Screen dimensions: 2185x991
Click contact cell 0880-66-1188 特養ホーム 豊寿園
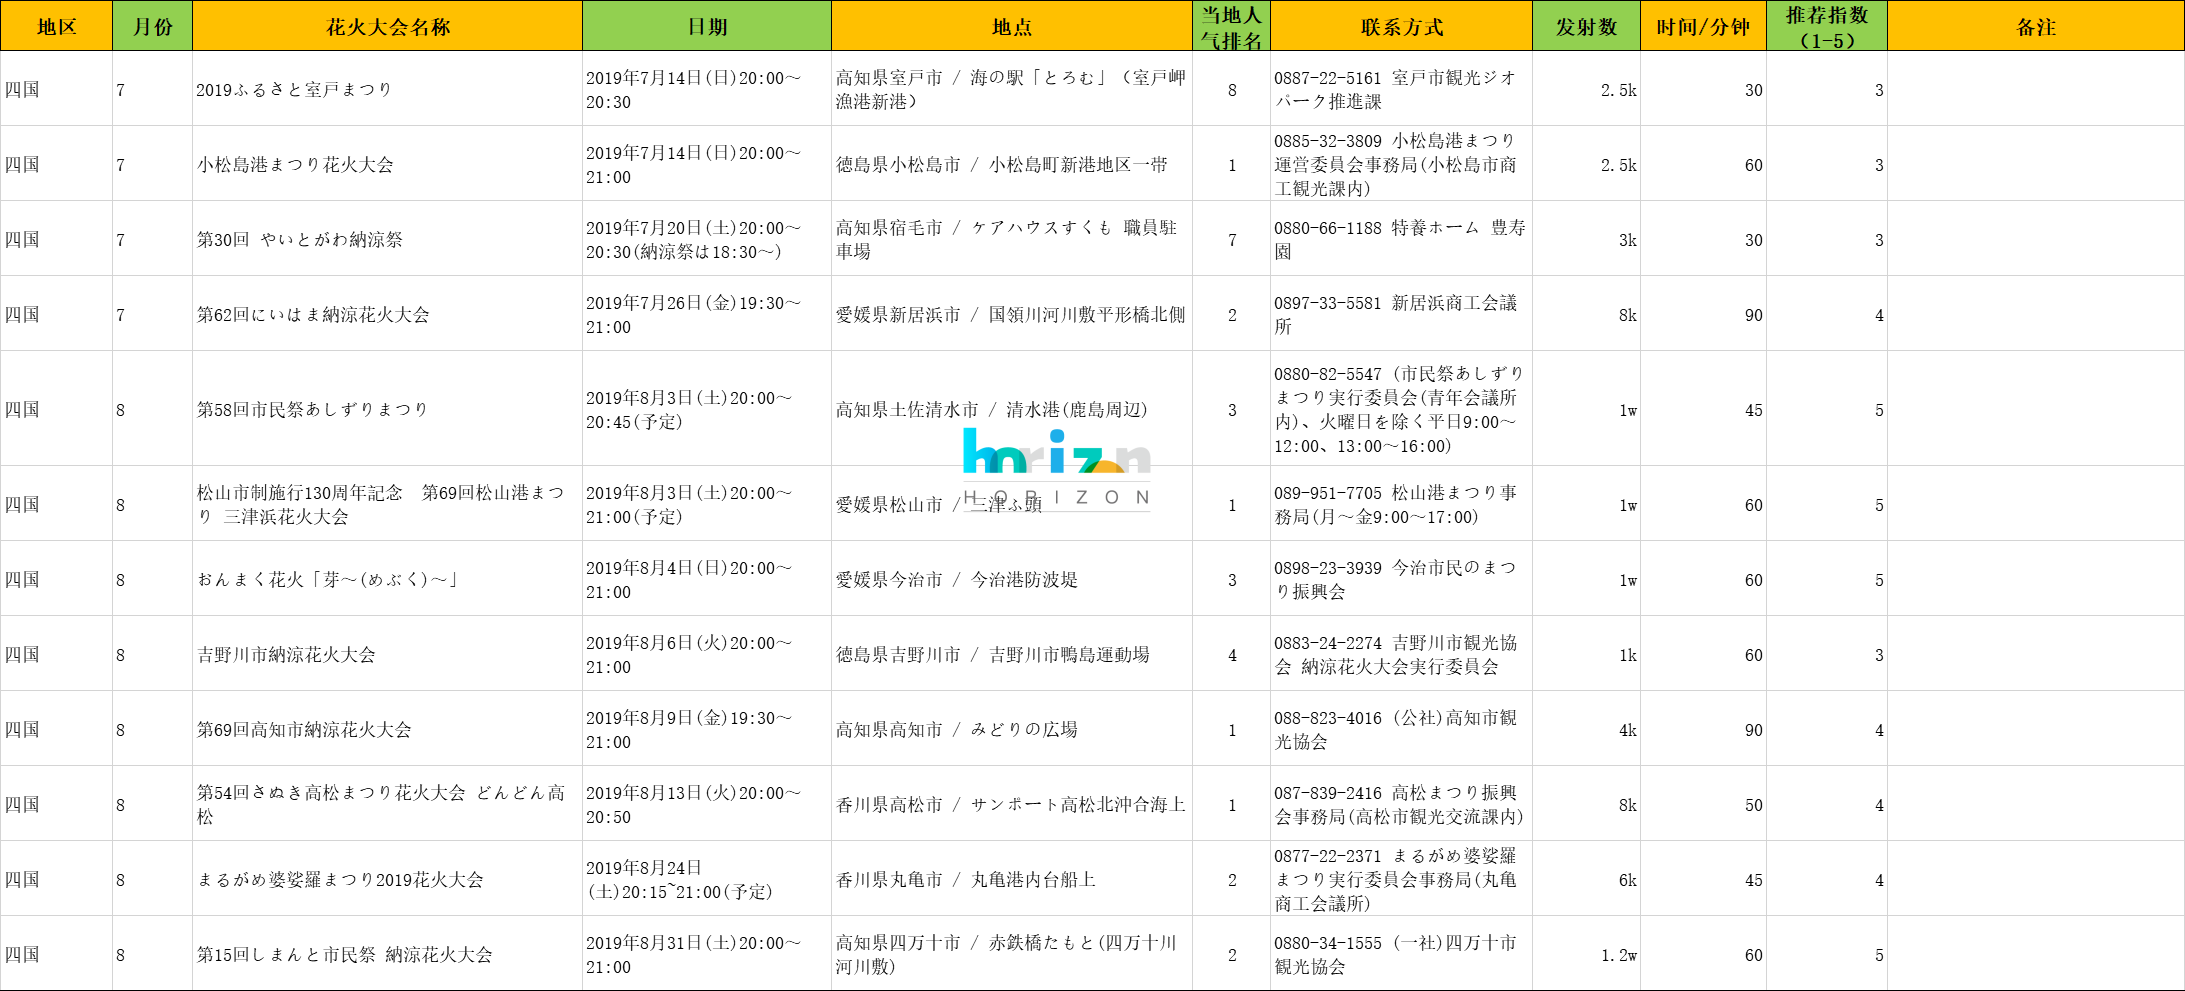point(1401,239)
